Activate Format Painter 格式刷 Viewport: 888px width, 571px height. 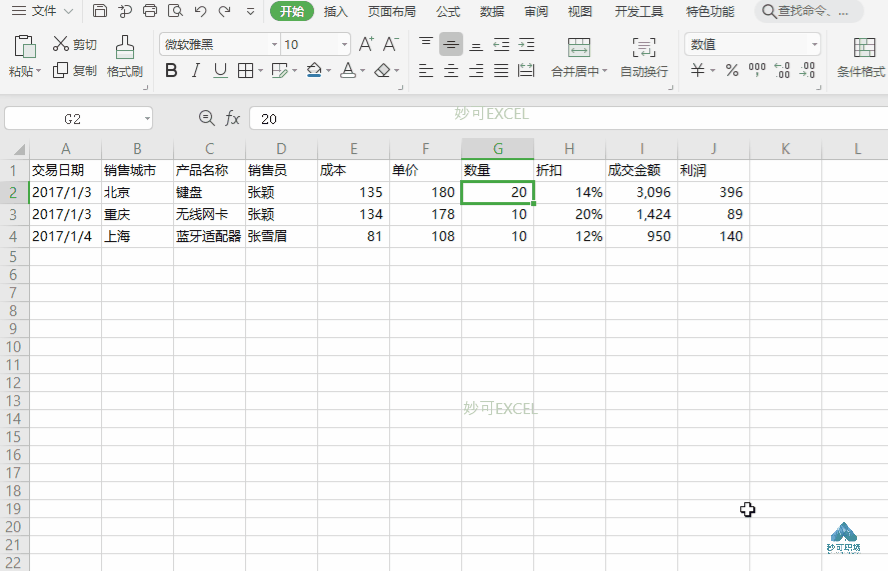pos(125,56)
